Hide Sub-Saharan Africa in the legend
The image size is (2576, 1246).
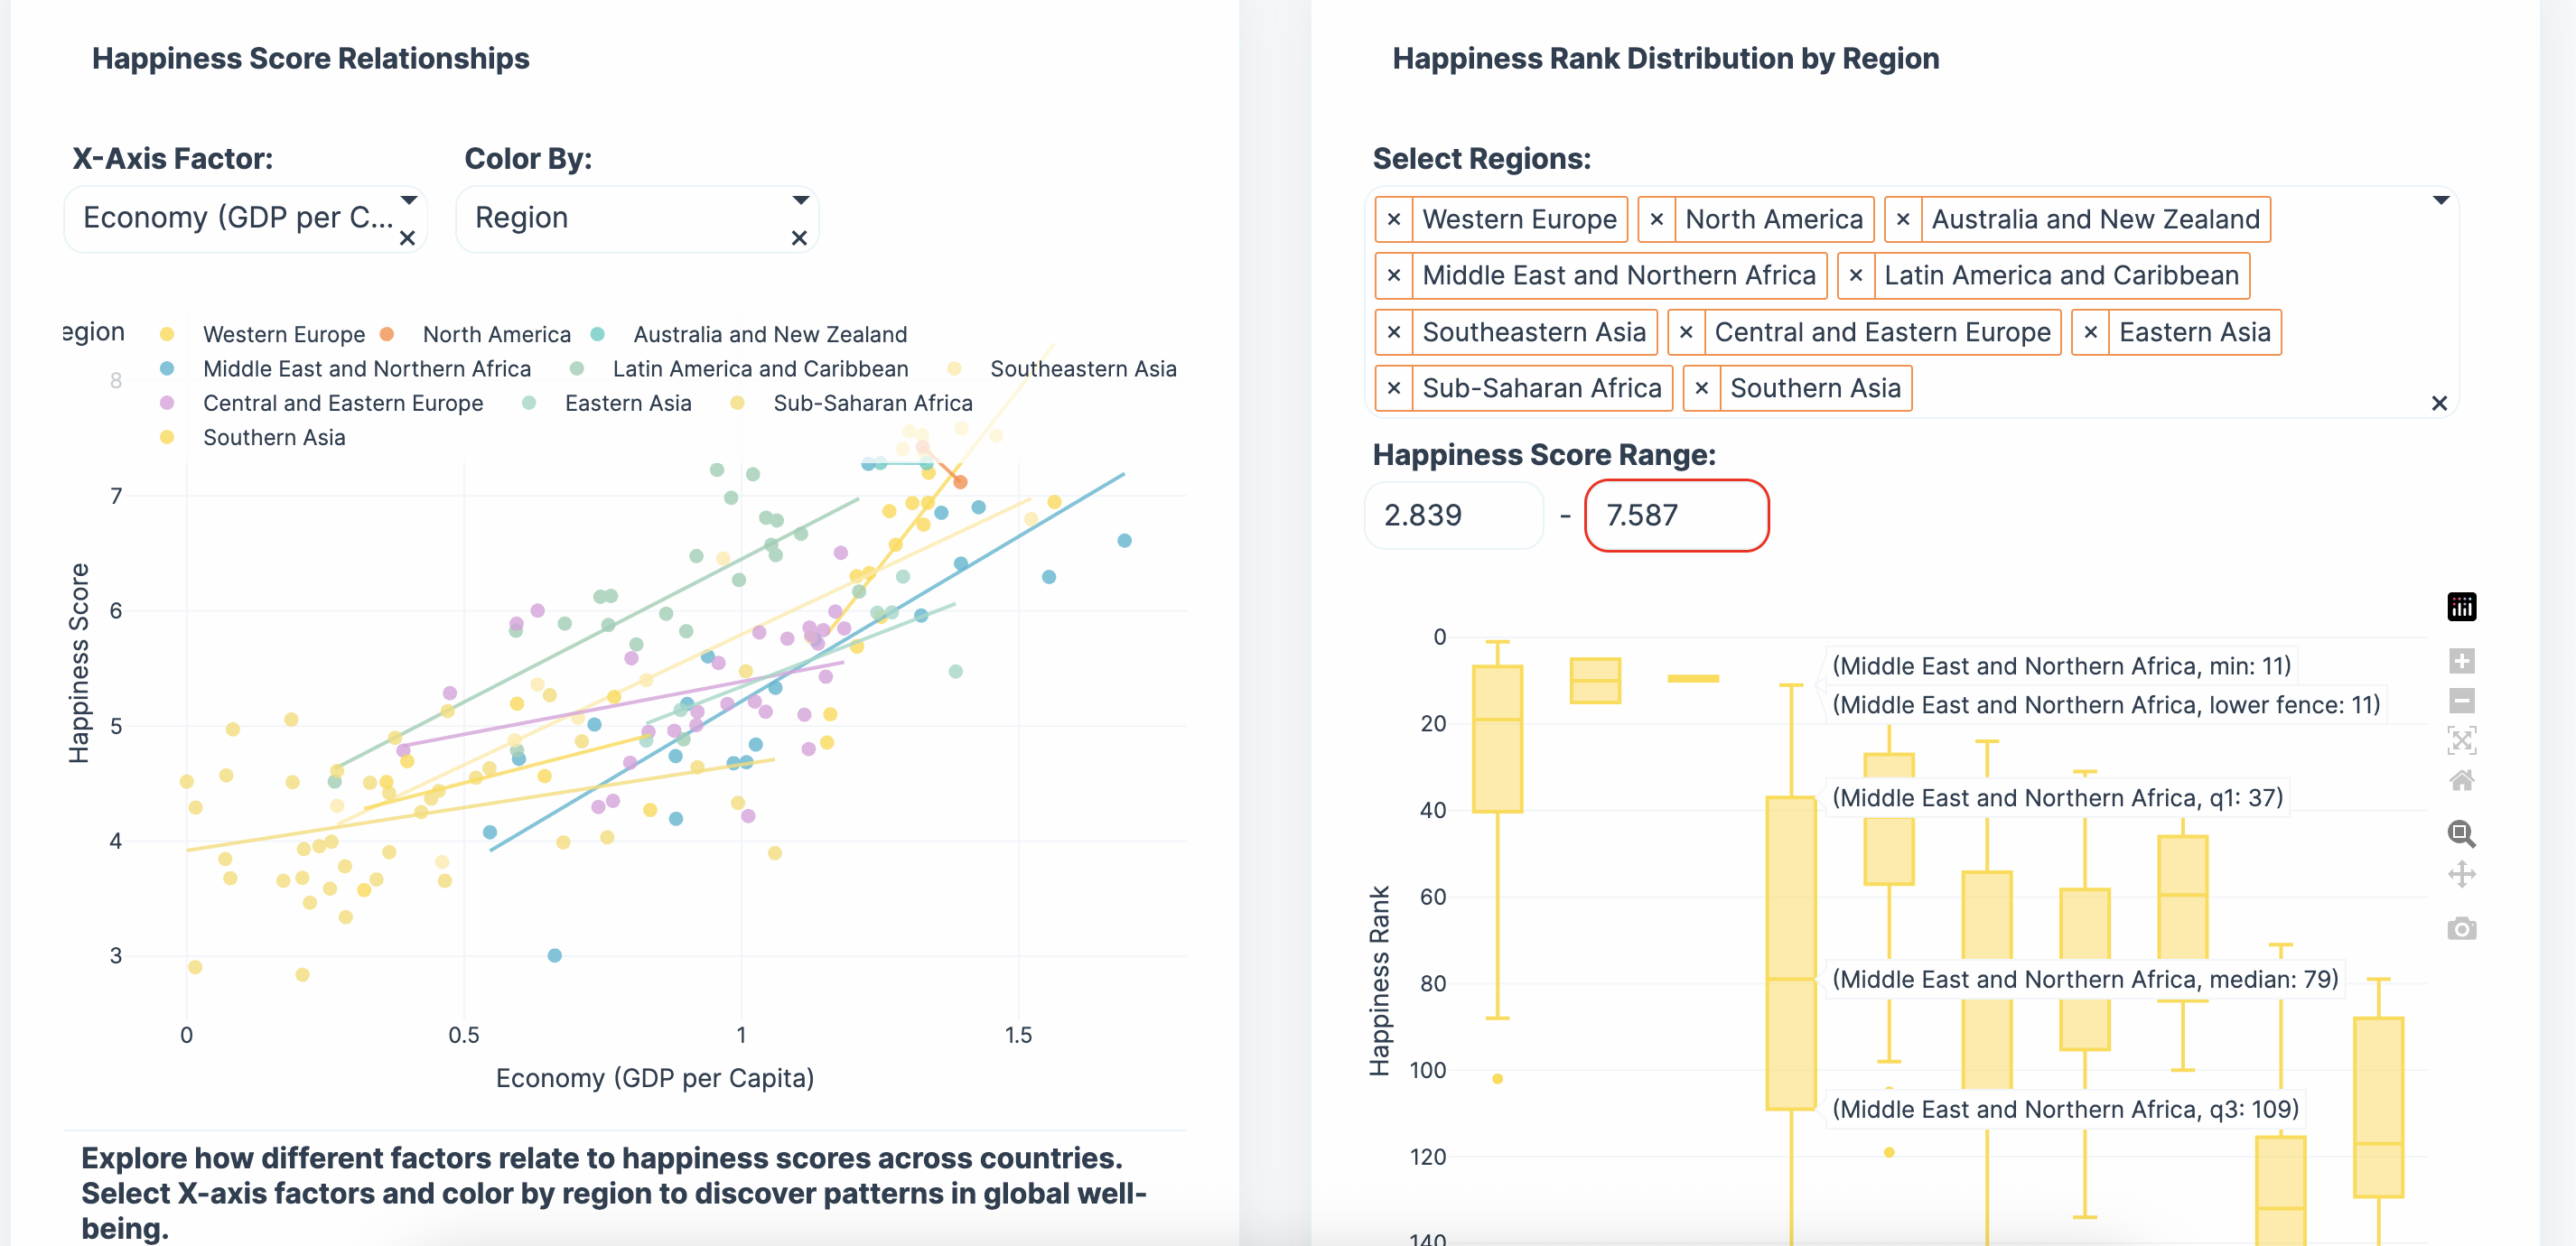[x=872, y=403]
